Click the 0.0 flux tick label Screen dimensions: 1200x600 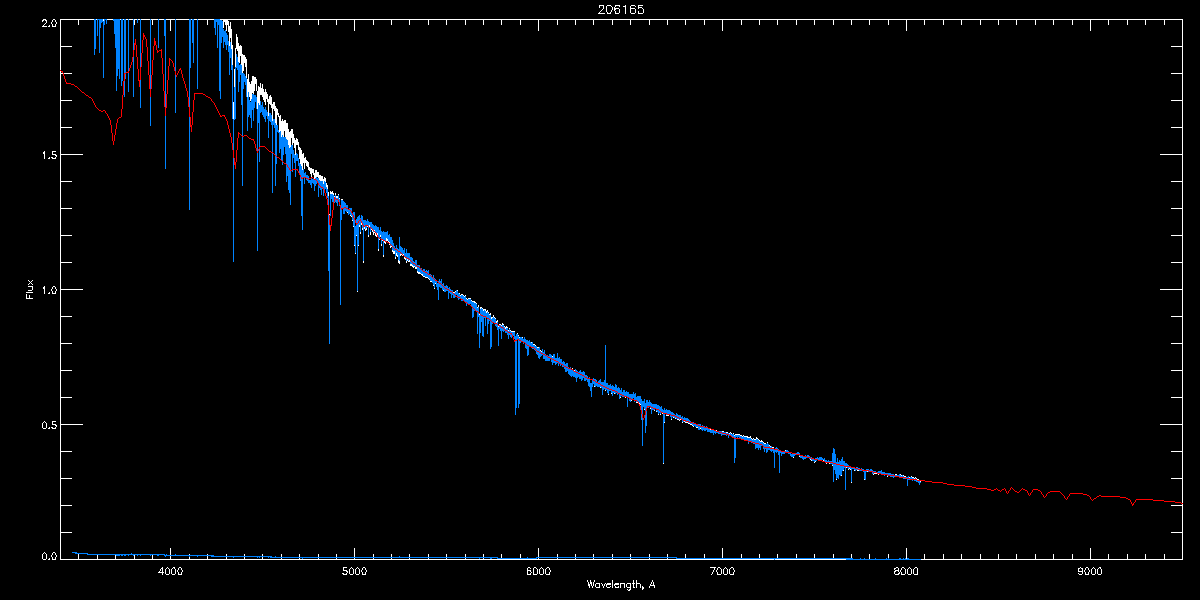48,555
